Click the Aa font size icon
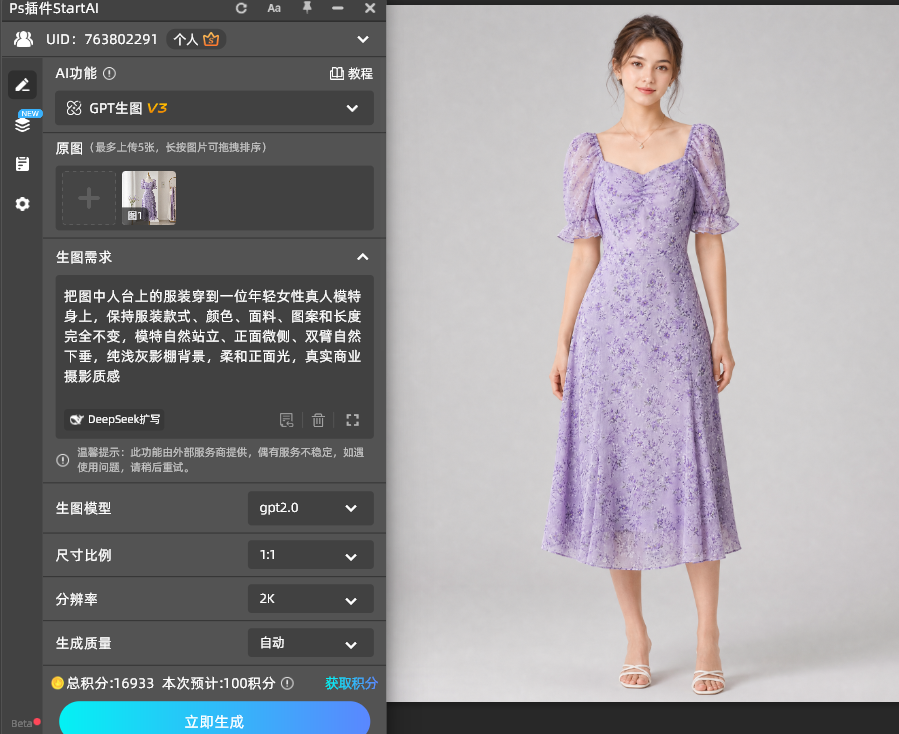899x734 pixels. point(274,8)
